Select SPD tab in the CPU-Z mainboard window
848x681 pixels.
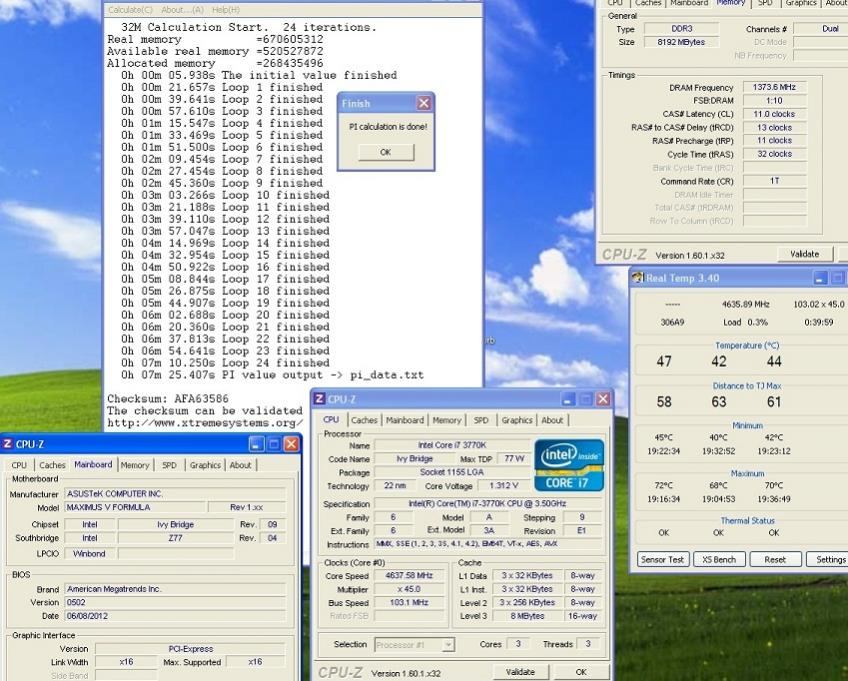coord(169,465)
